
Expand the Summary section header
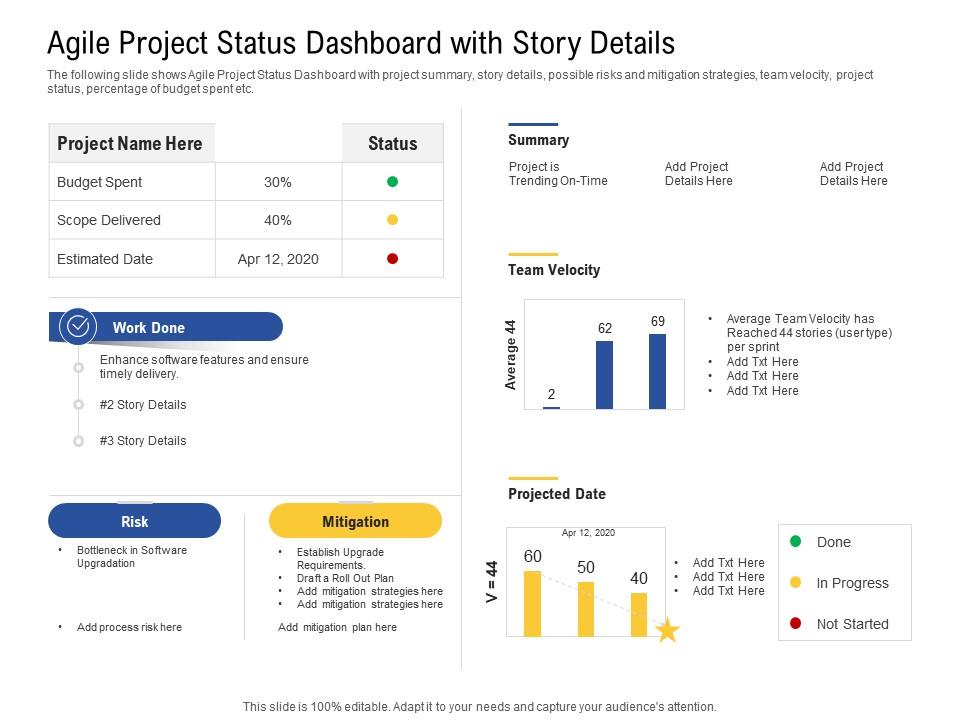(x=540, y=140)
